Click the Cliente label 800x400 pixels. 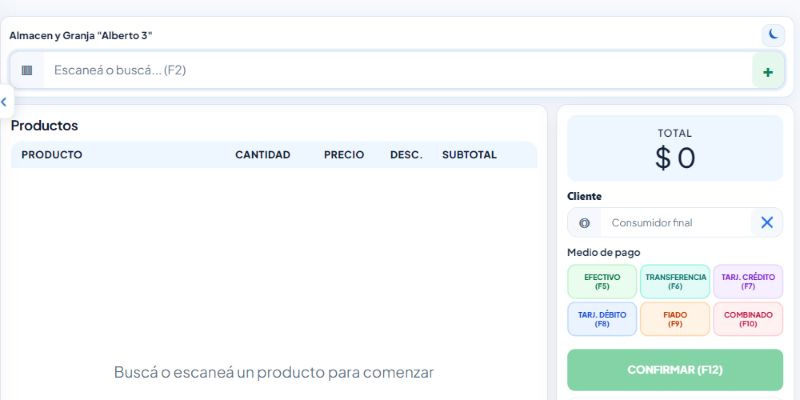pos(584,196)
